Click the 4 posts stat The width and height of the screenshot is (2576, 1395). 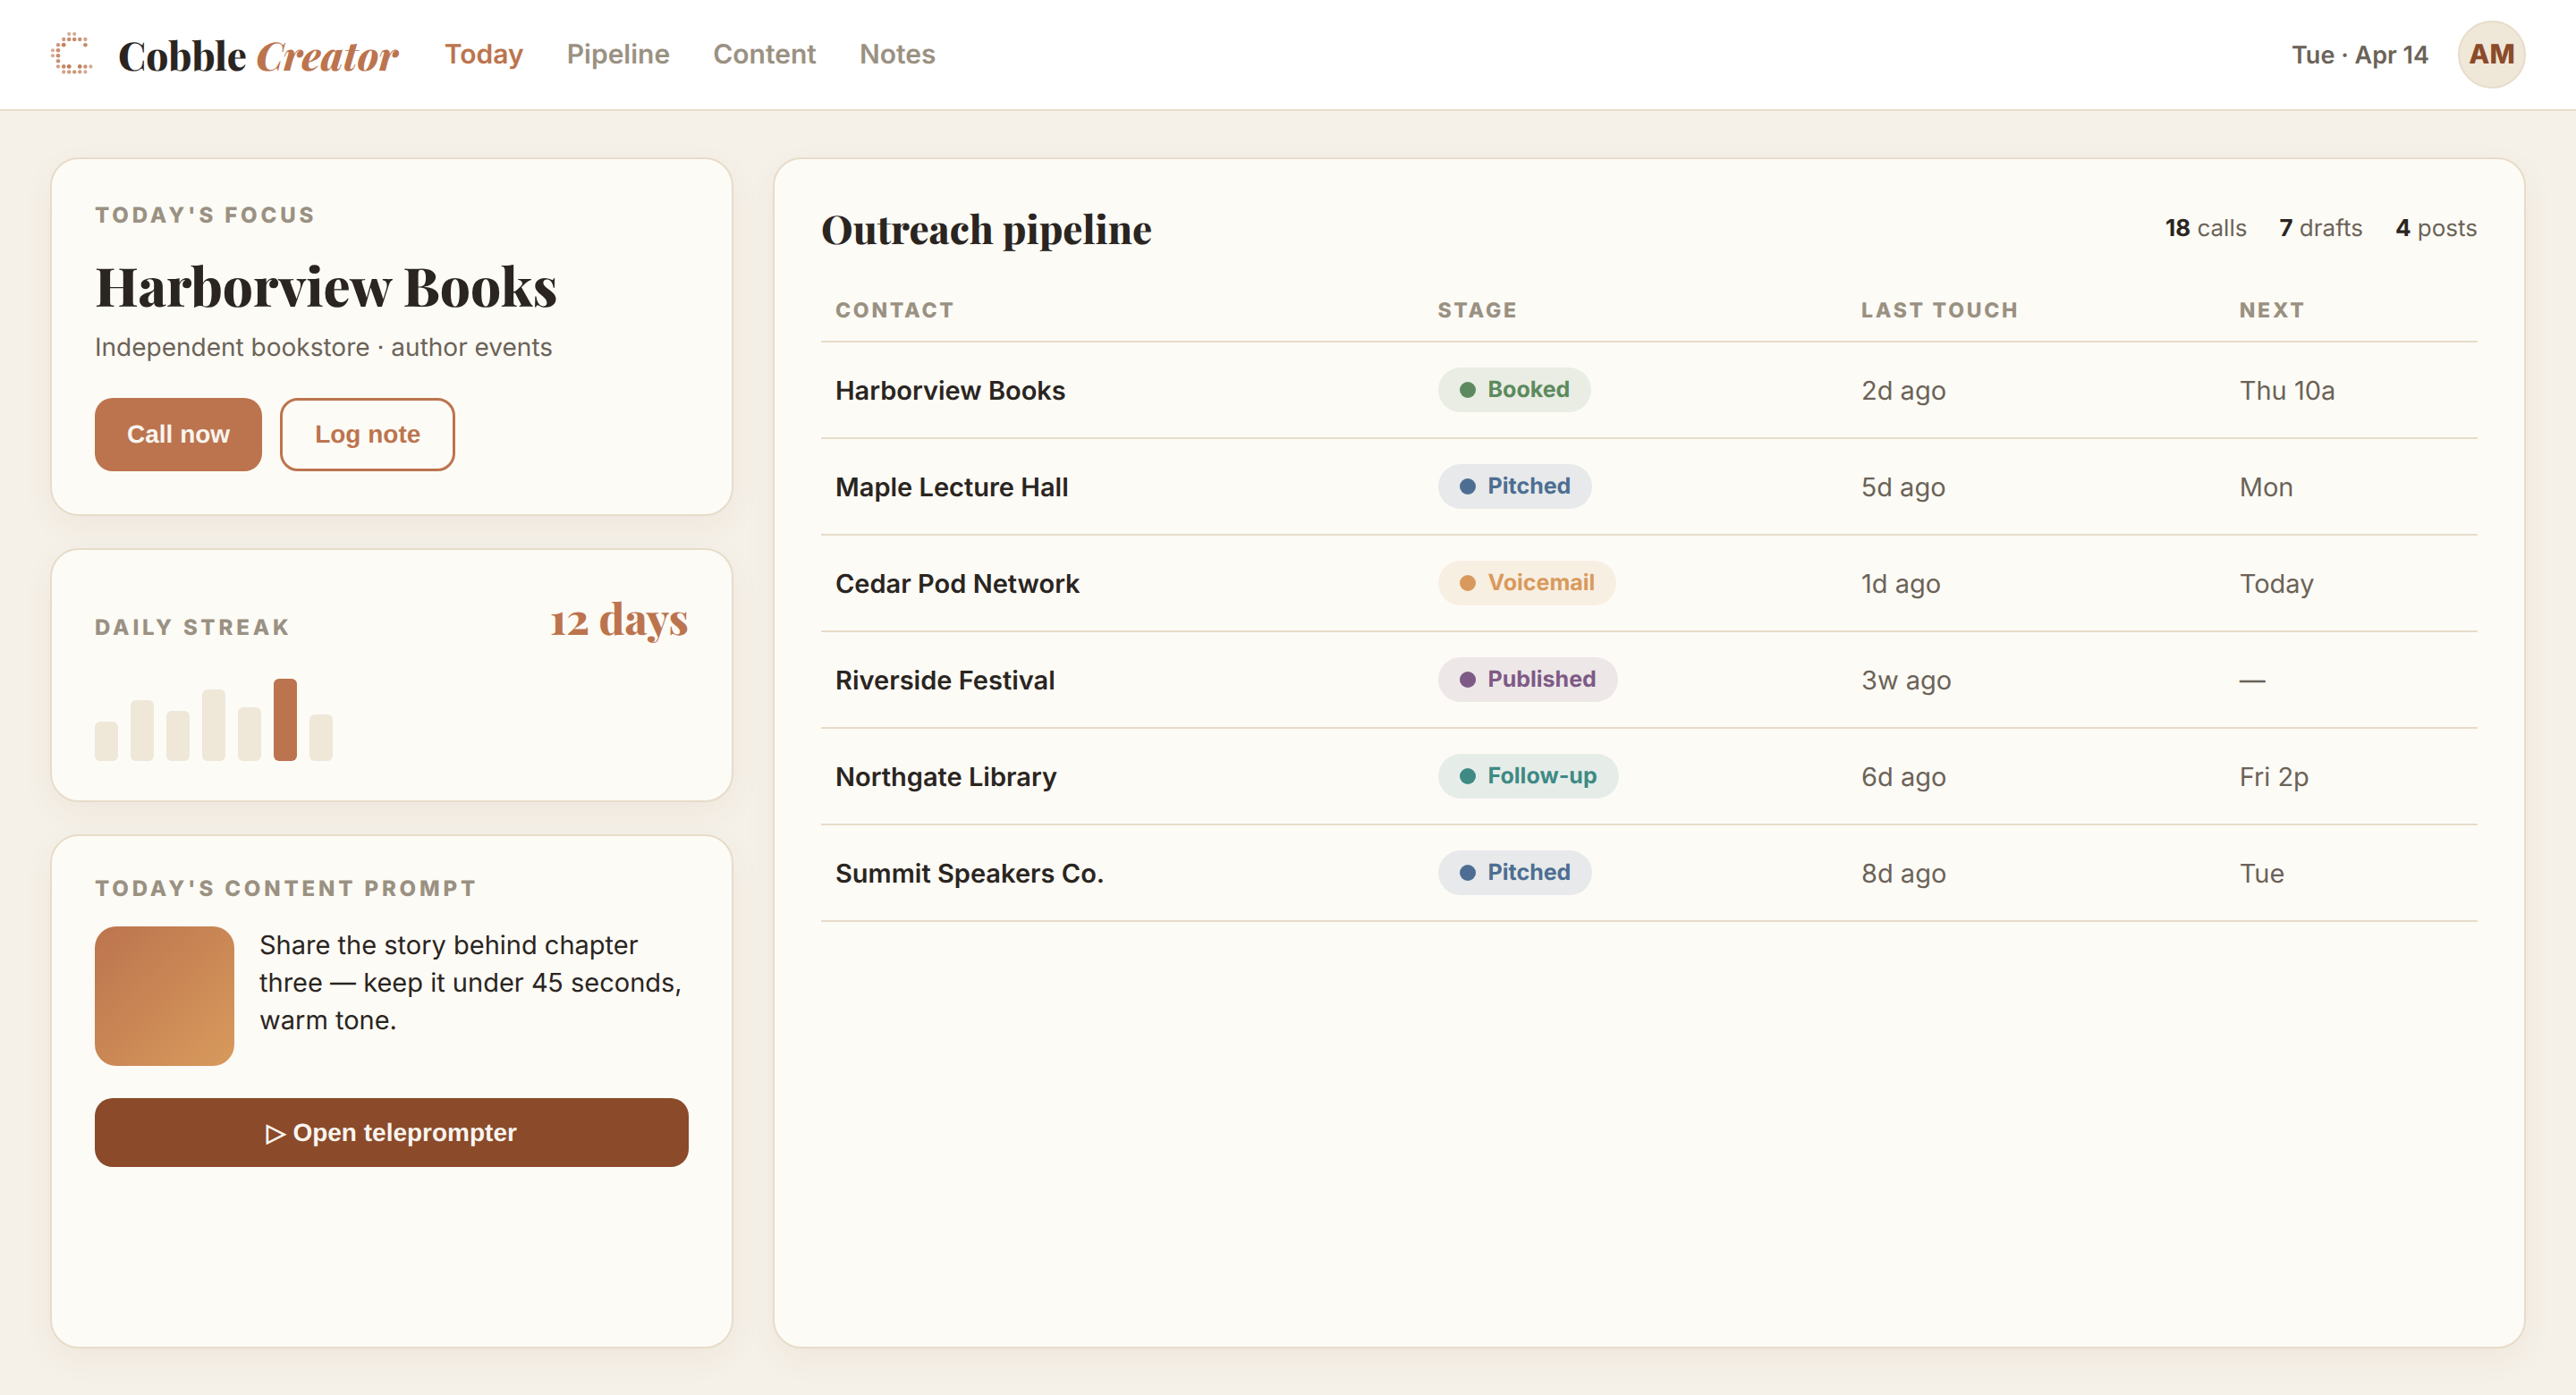(2435, 228)
